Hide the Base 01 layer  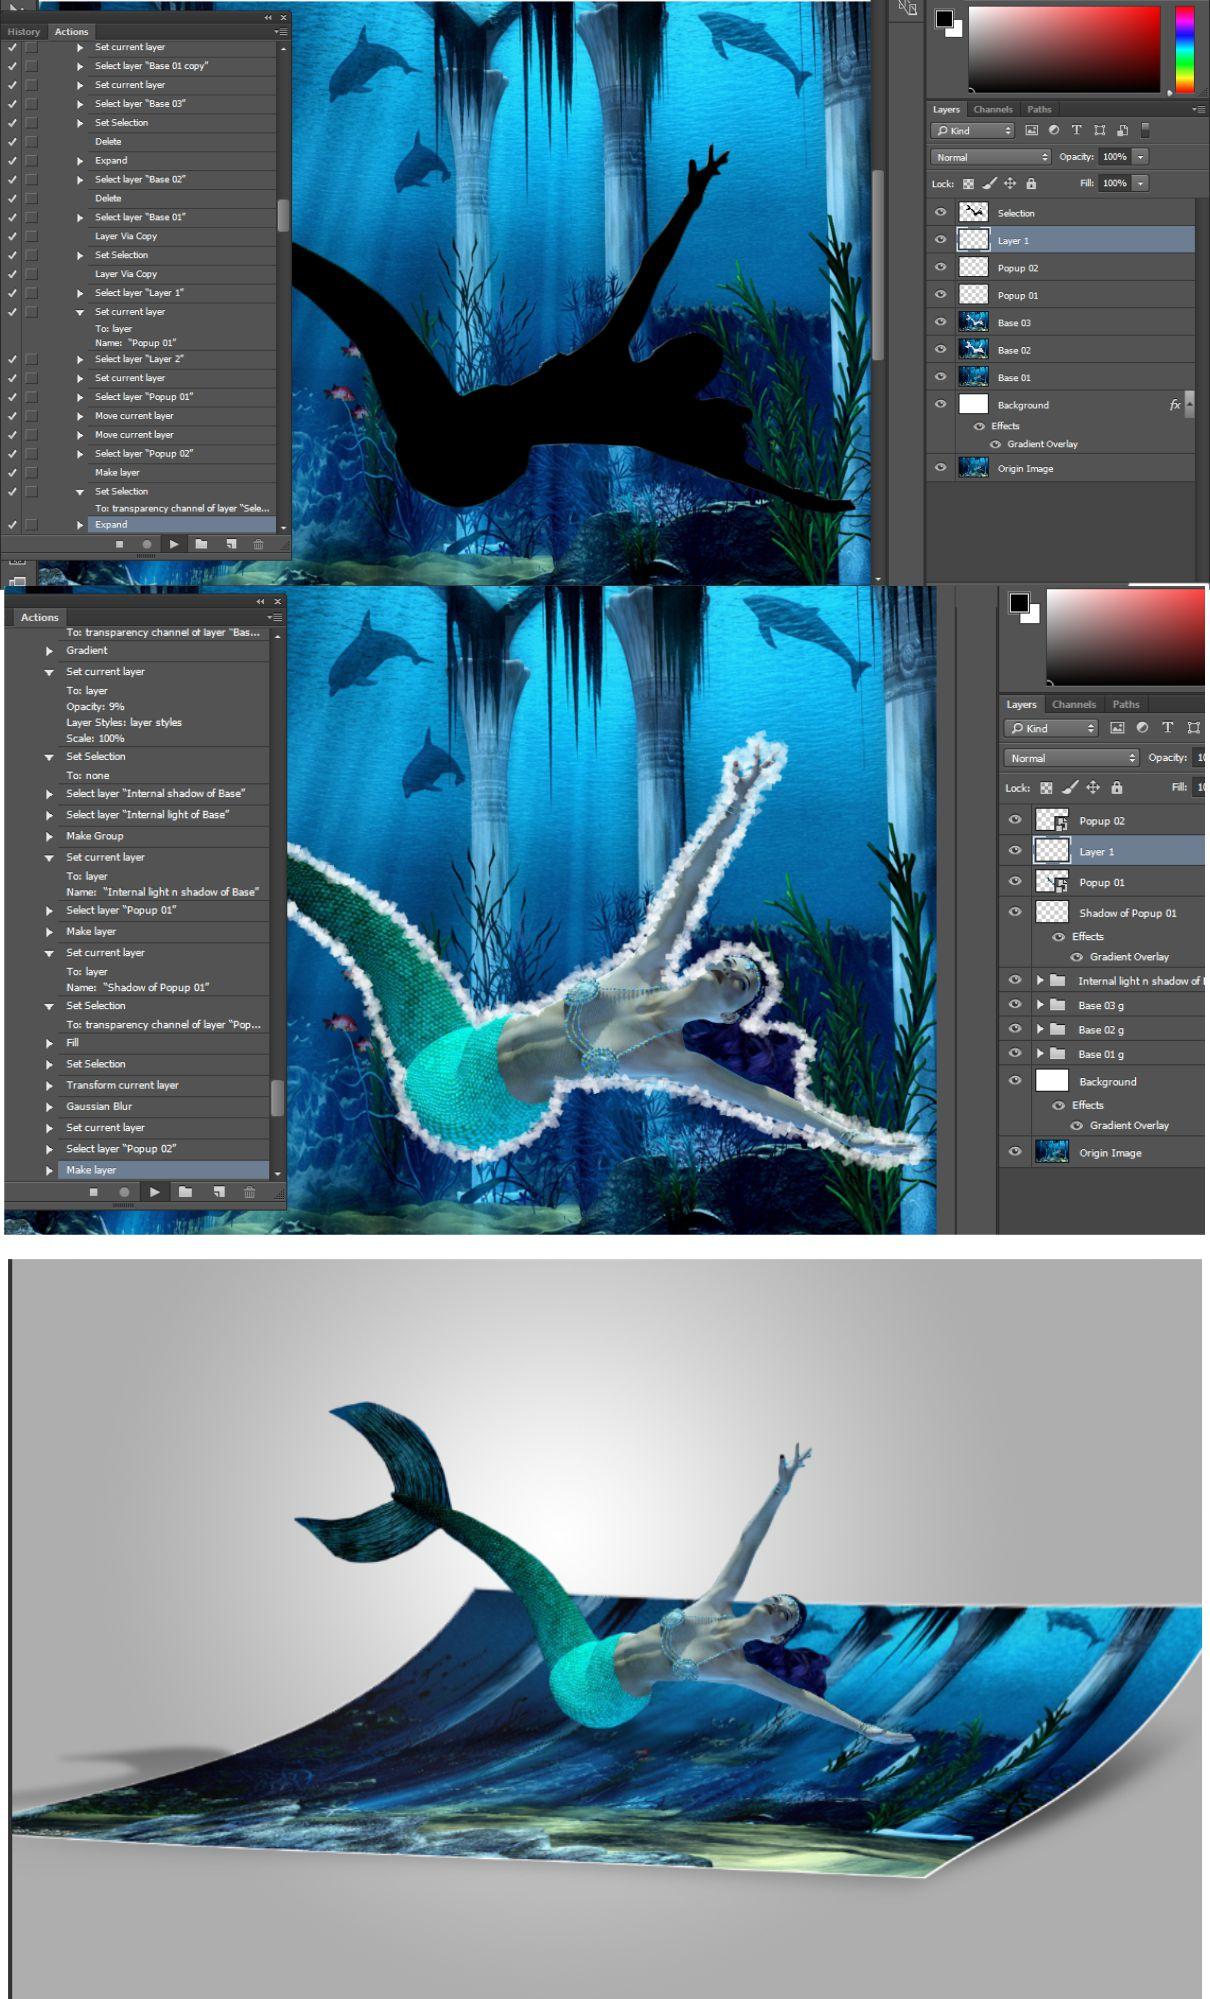pos(940,377)
